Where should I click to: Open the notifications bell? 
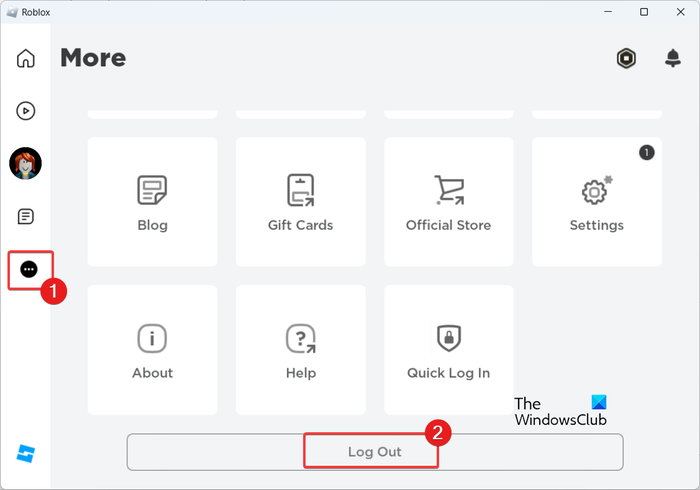[x=673, y=58]
